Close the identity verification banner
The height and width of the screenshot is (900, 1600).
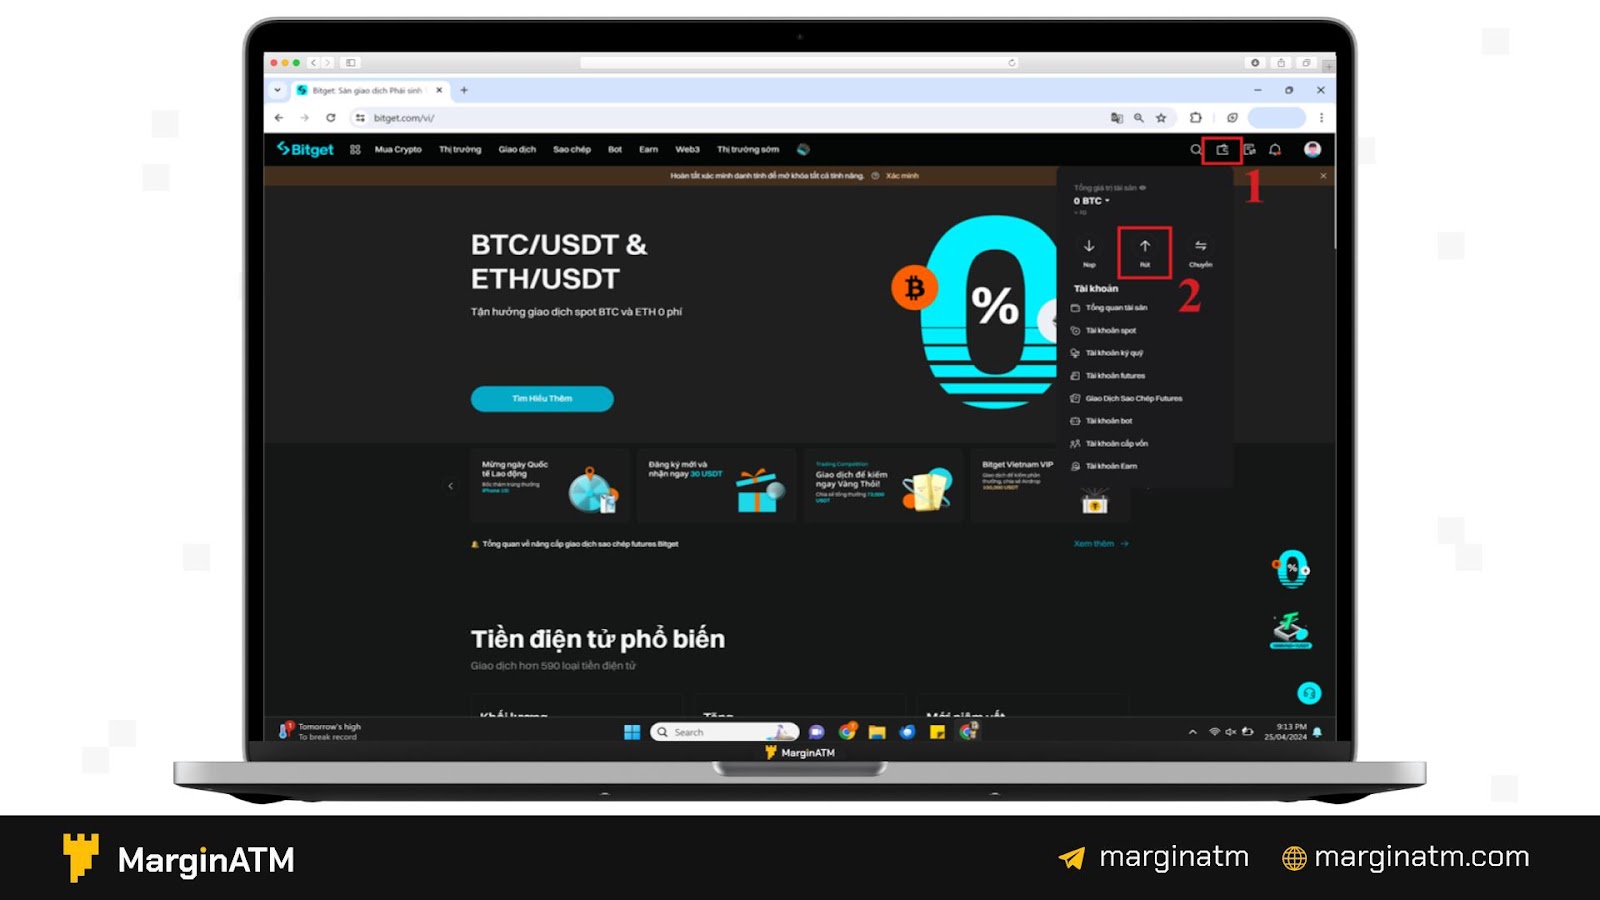(1323, 176)
